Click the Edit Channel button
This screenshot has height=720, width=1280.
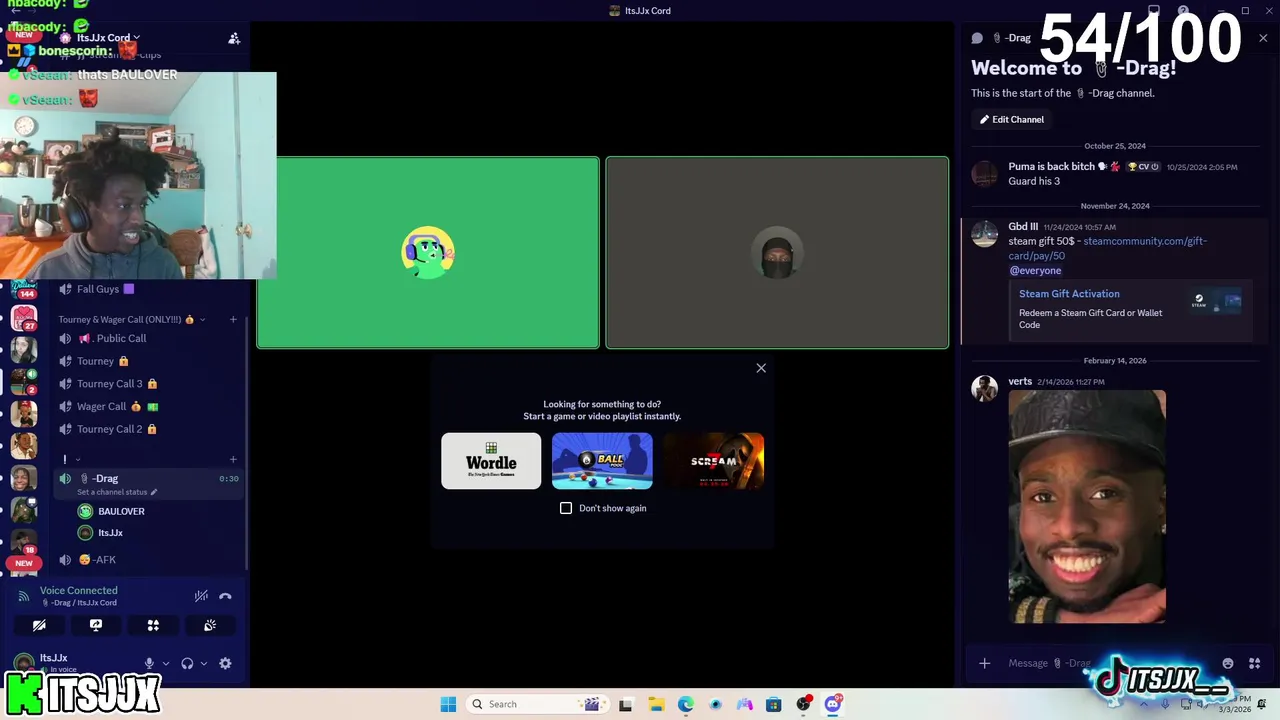point(1012,119)
